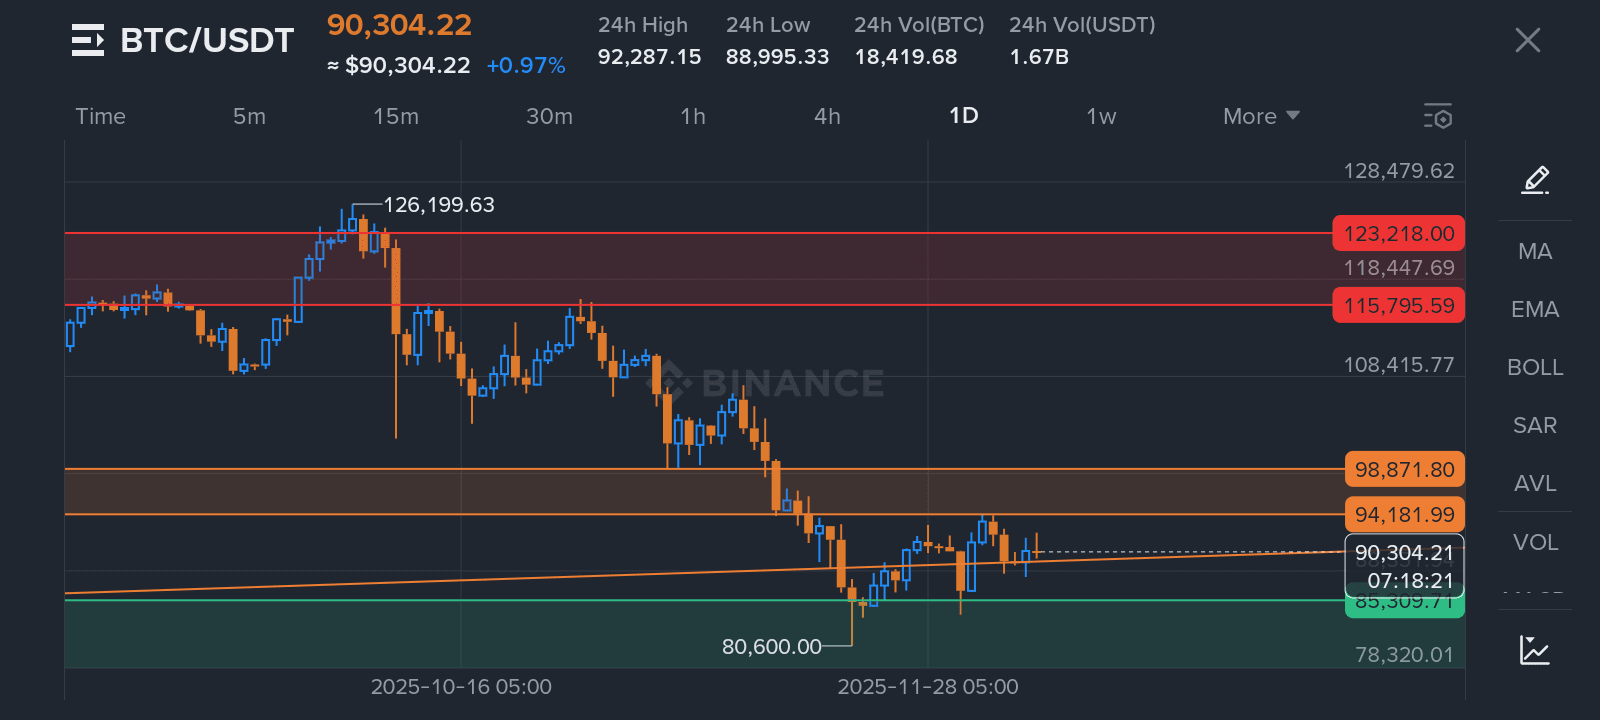
Task: Expand the More intervals dropdown
Action: (1261, 116)
